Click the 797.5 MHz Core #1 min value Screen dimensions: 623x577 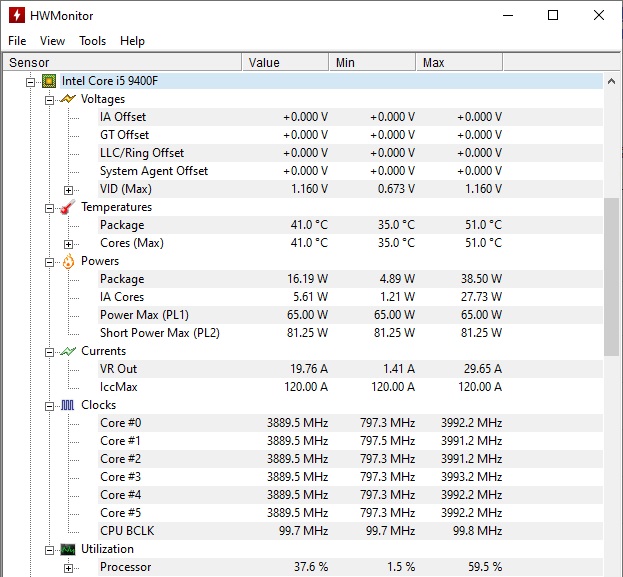pos(387,441)
